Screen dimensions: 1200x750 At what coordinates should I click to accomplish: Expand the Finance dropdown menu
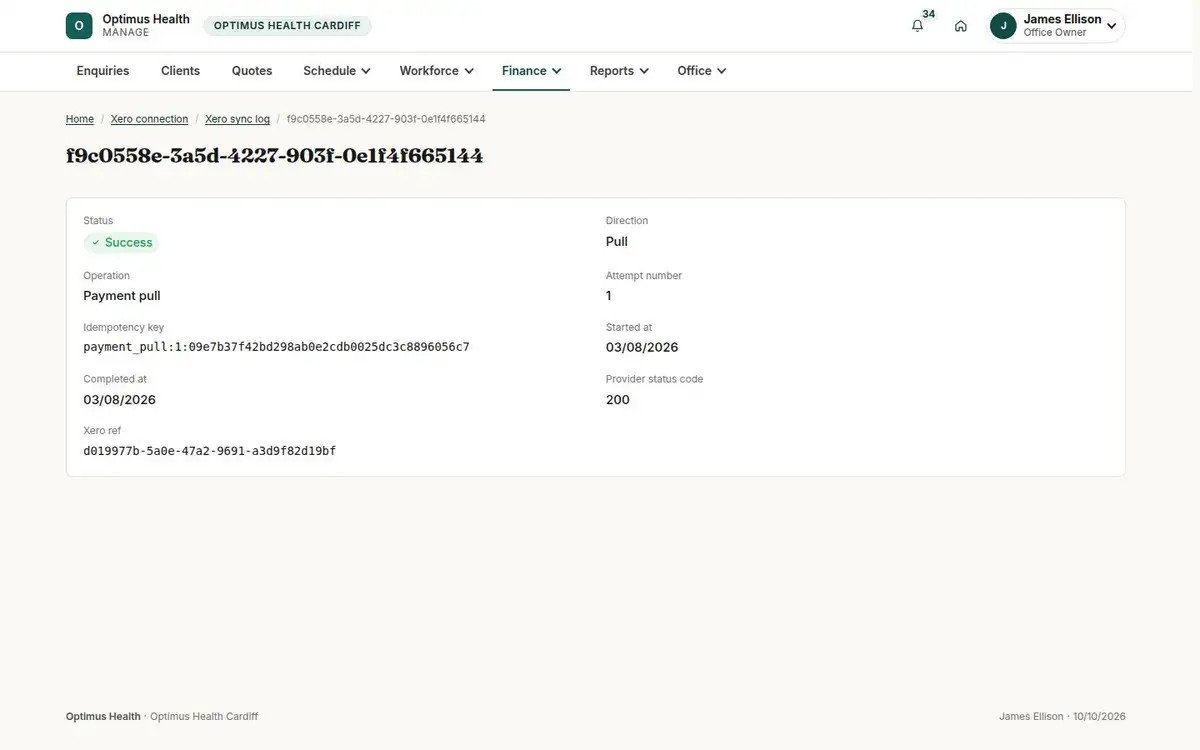click(x=531, y=71)
